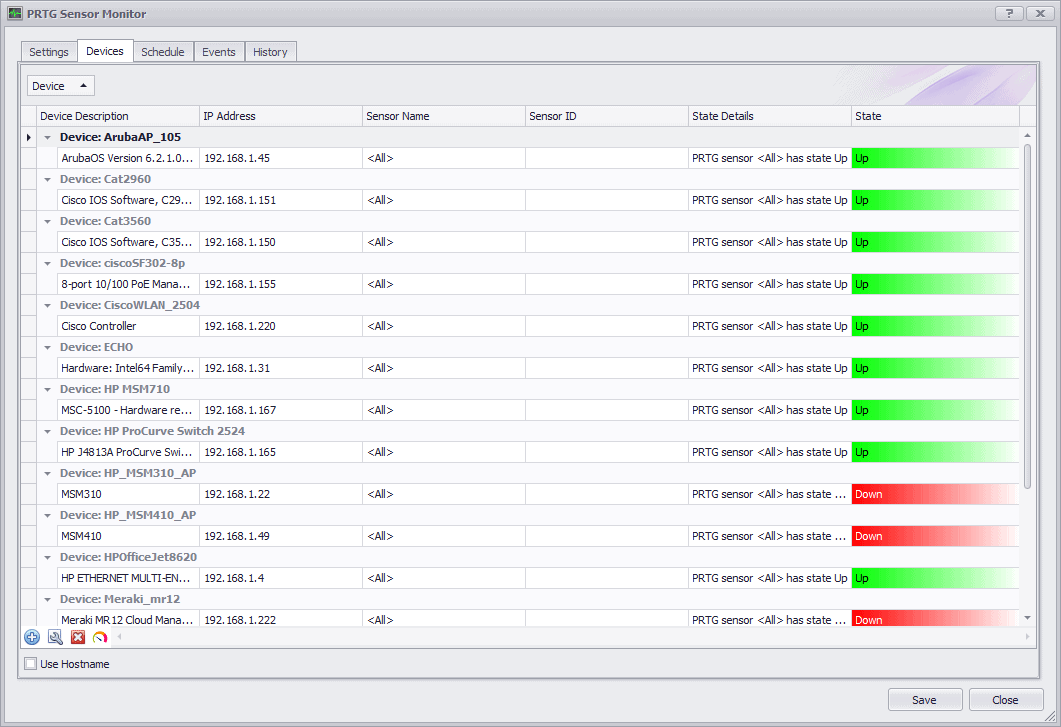1061x727 pixels.
Task: Go to the Events tab
Action: (219, 51)
